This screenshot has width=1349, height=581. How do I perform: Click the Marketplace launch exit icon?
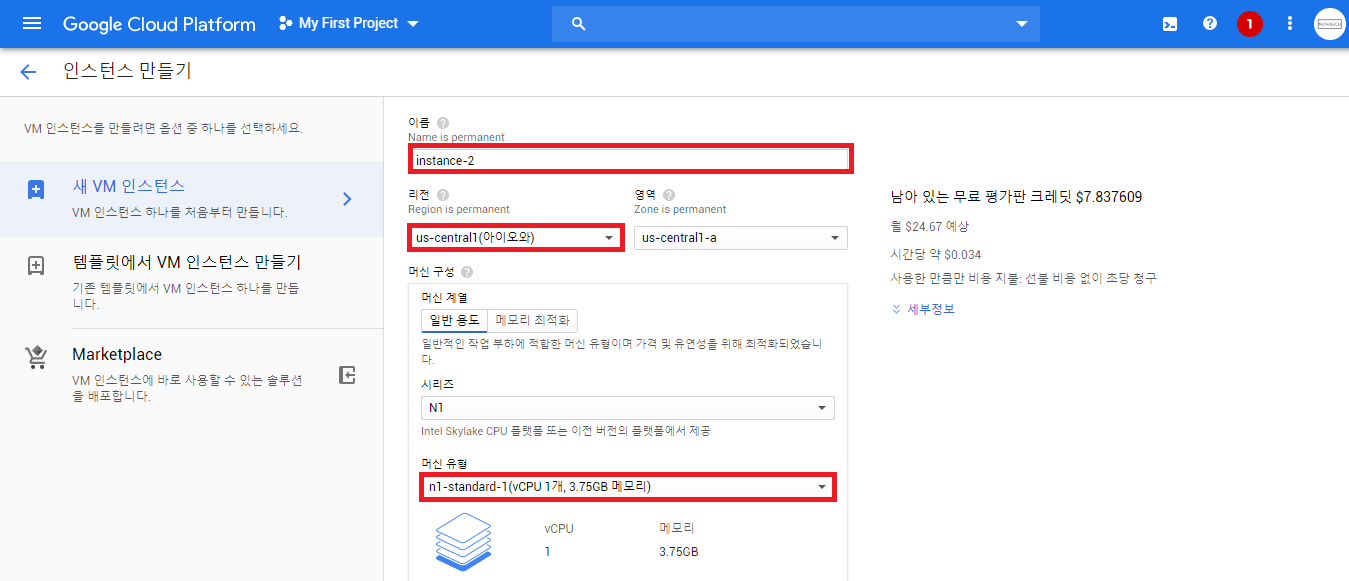[x=346, y=375]
